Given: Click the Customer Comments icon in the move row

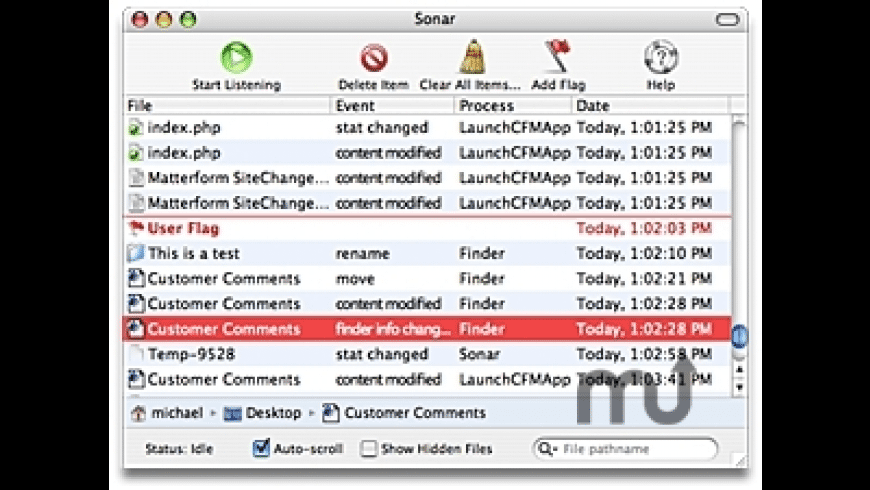Looking at the screenshot, I should click(x=136, y=278).
